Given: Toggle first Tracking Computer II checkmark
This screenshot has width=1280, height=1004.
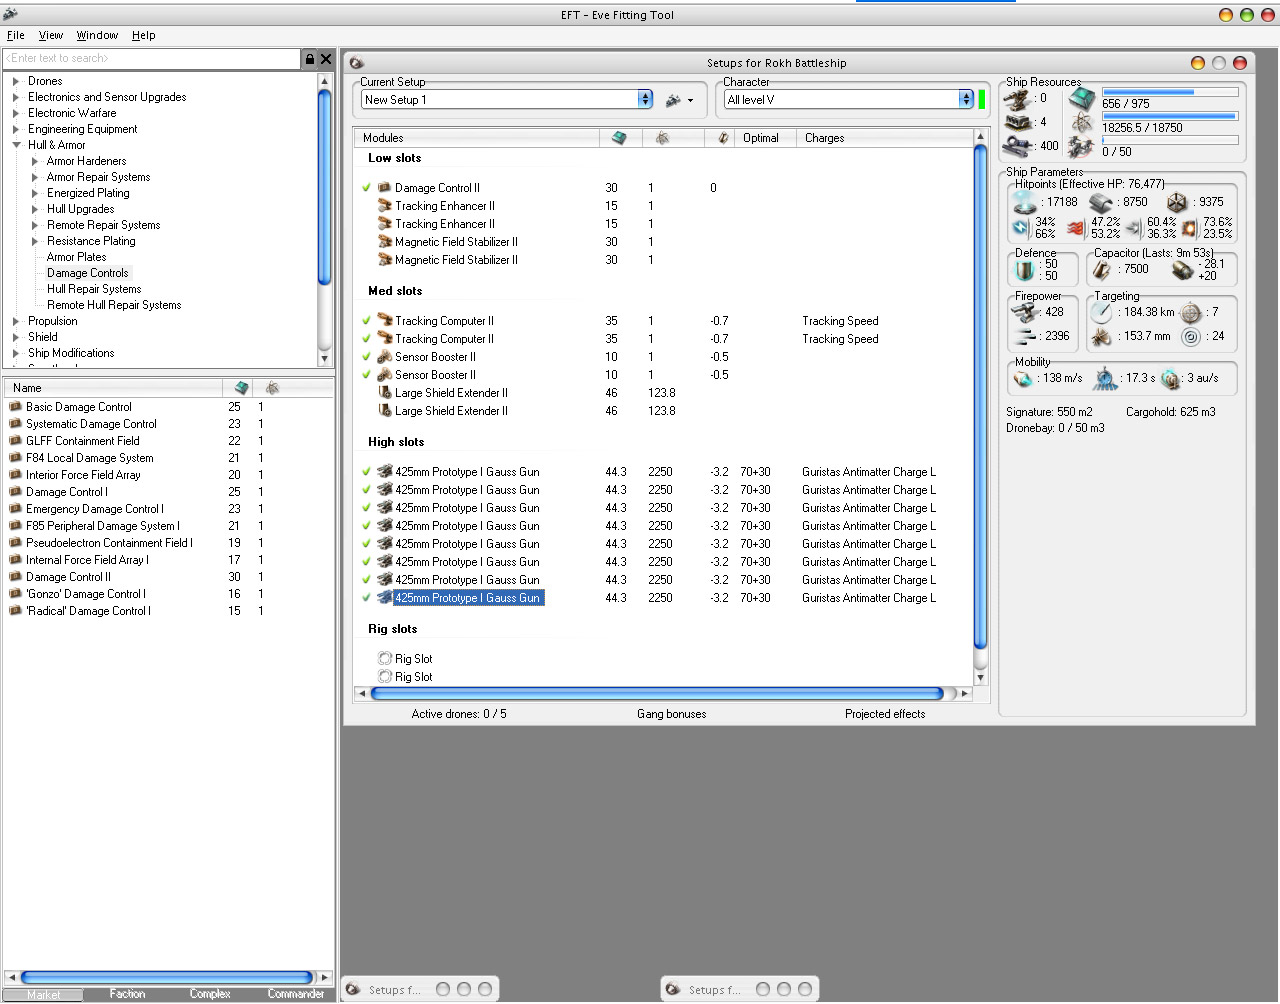Looking at the screenshot, I should click(366, 321).
